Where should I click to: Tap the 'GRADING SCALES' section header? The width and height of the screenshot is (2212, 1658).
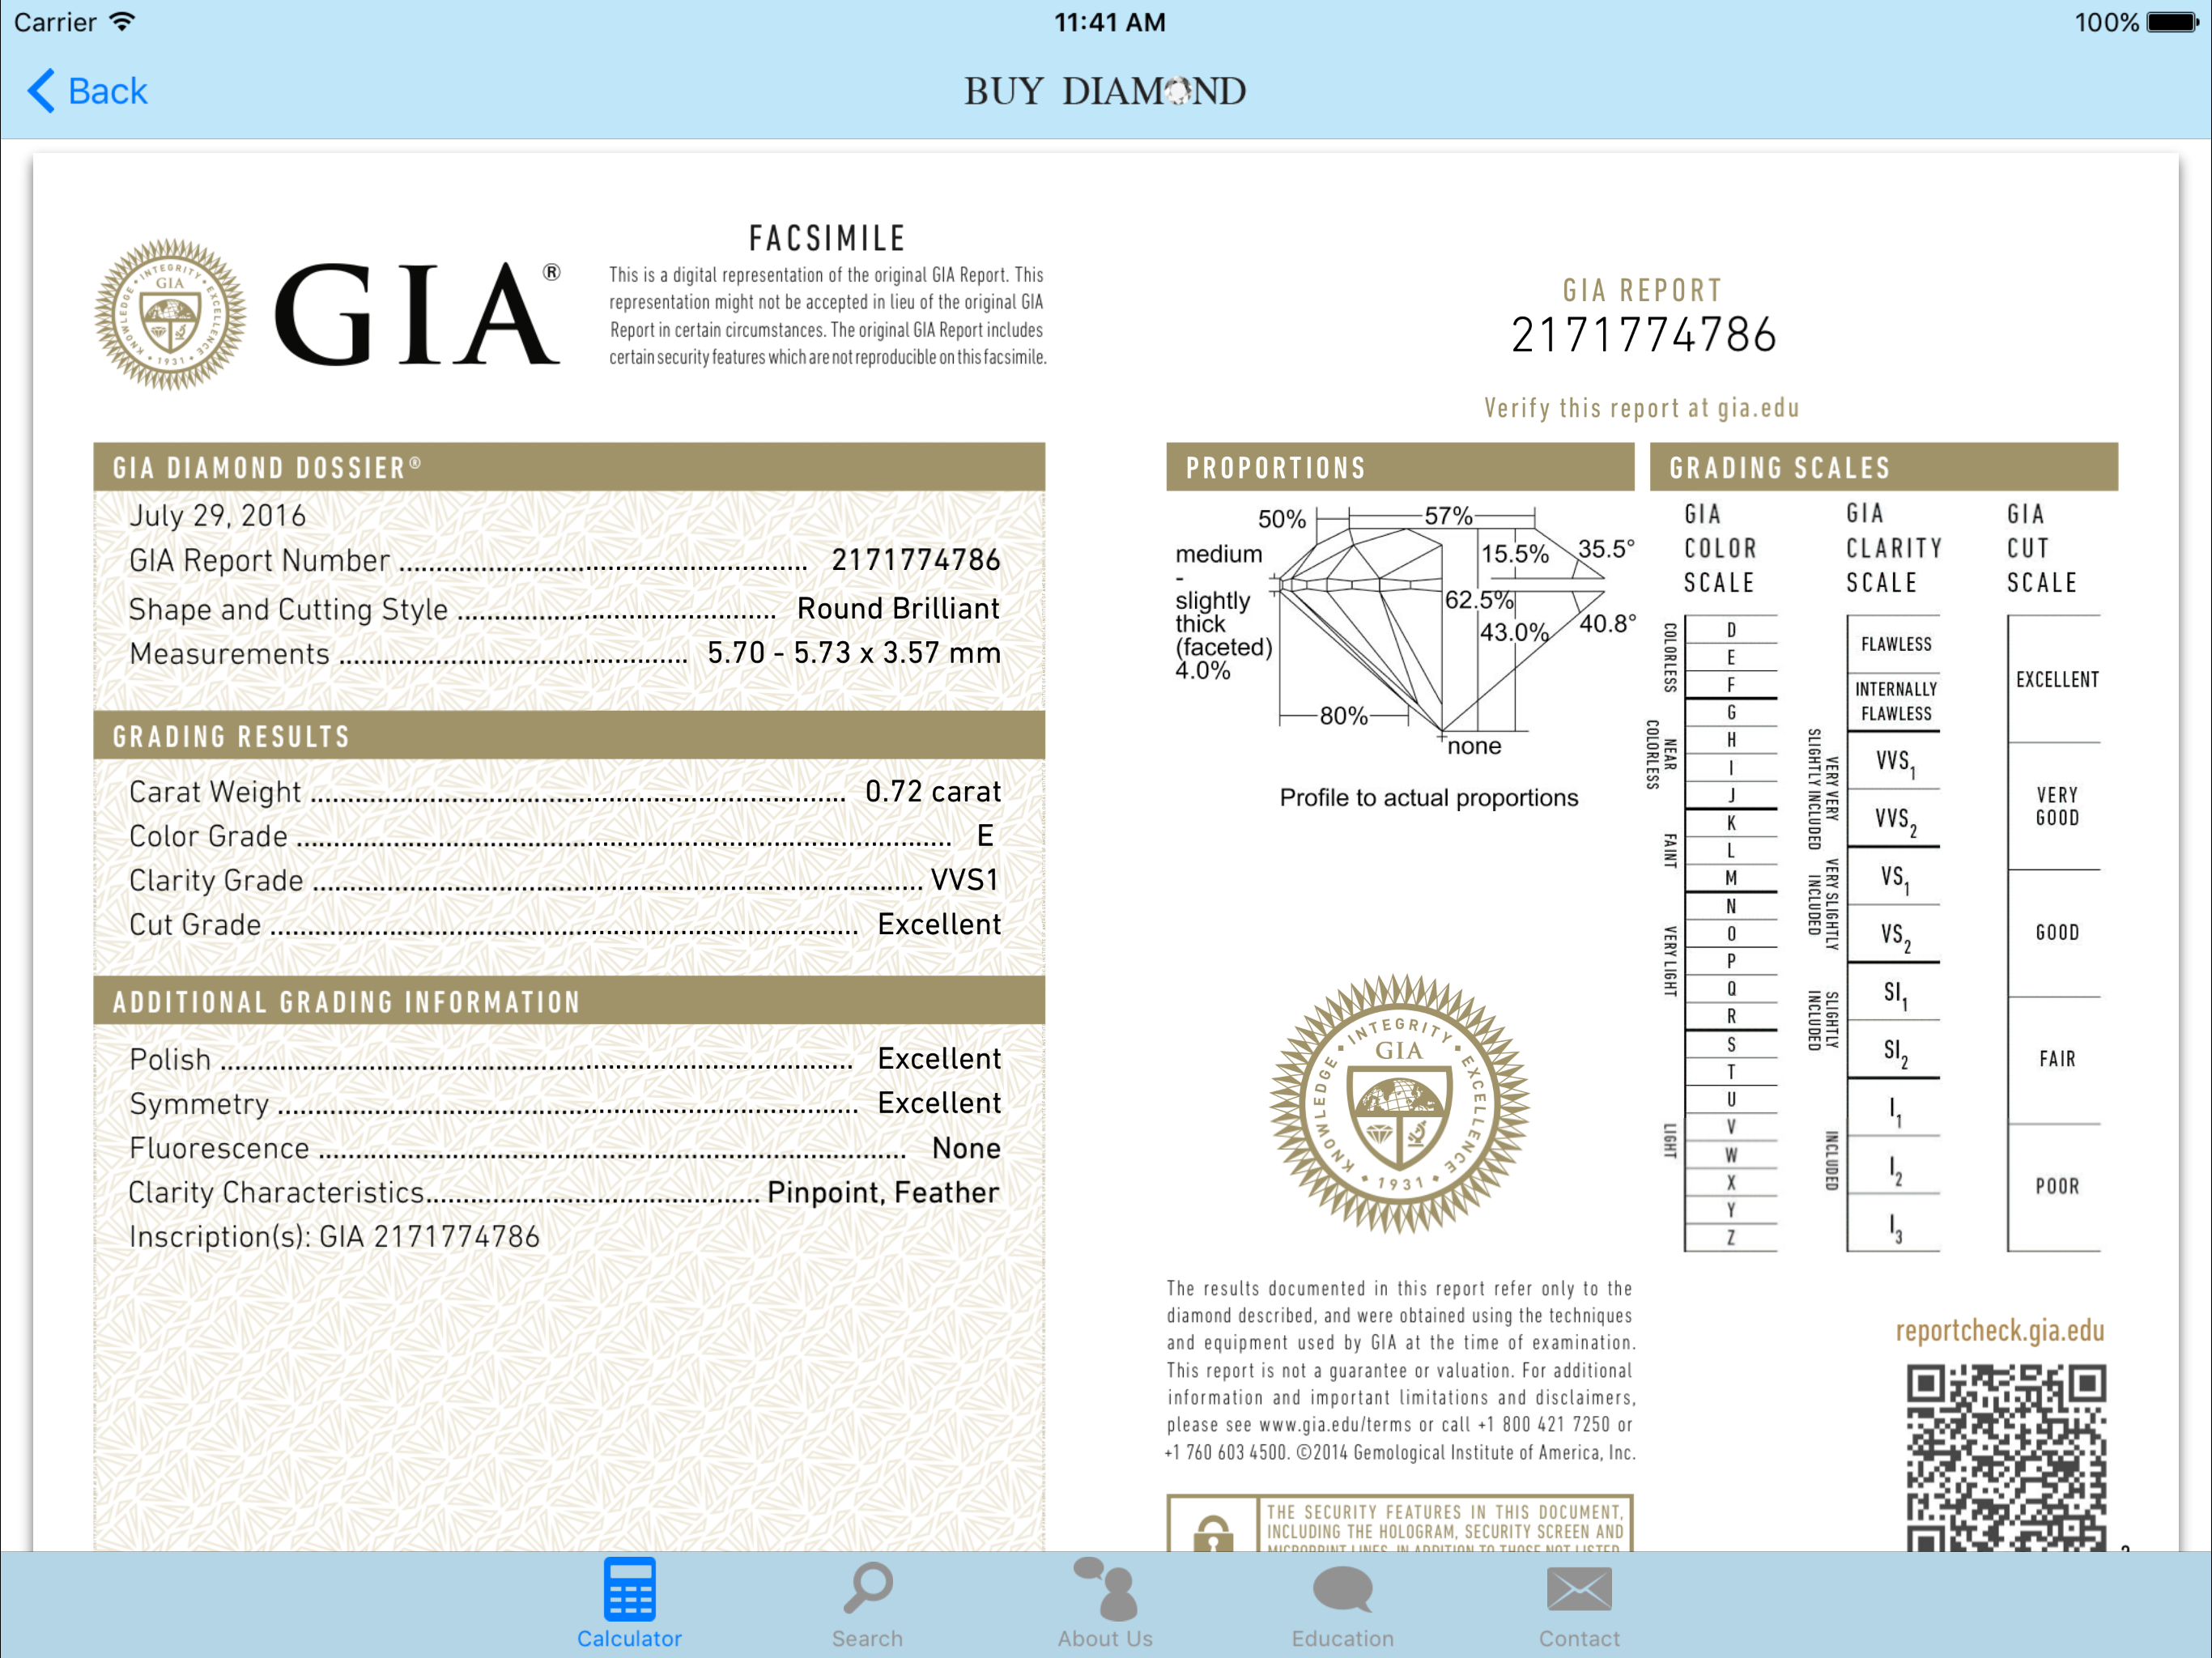[1884, 467]
